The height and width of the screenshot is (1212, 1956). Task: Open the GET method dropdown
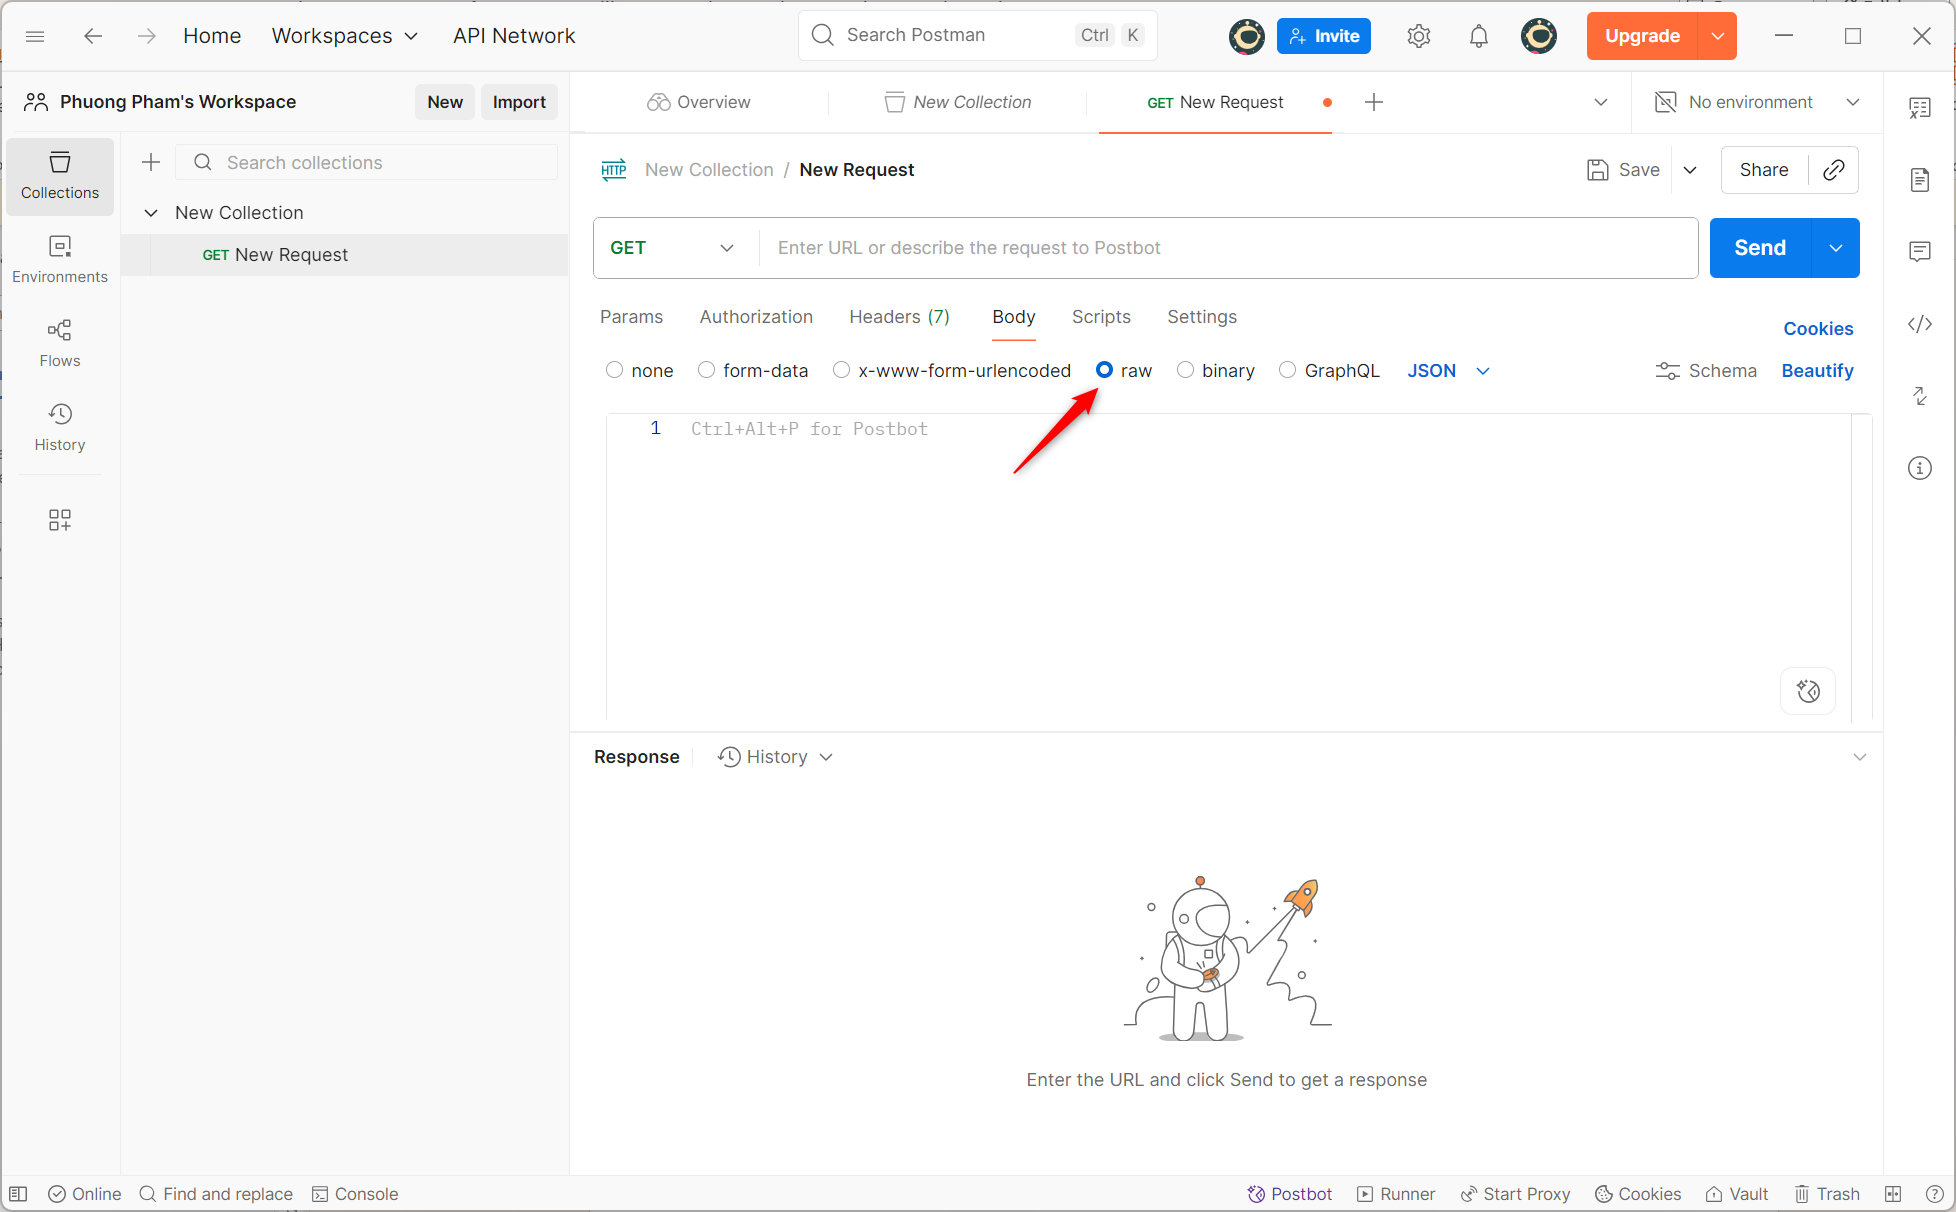[x=673, y=247]
